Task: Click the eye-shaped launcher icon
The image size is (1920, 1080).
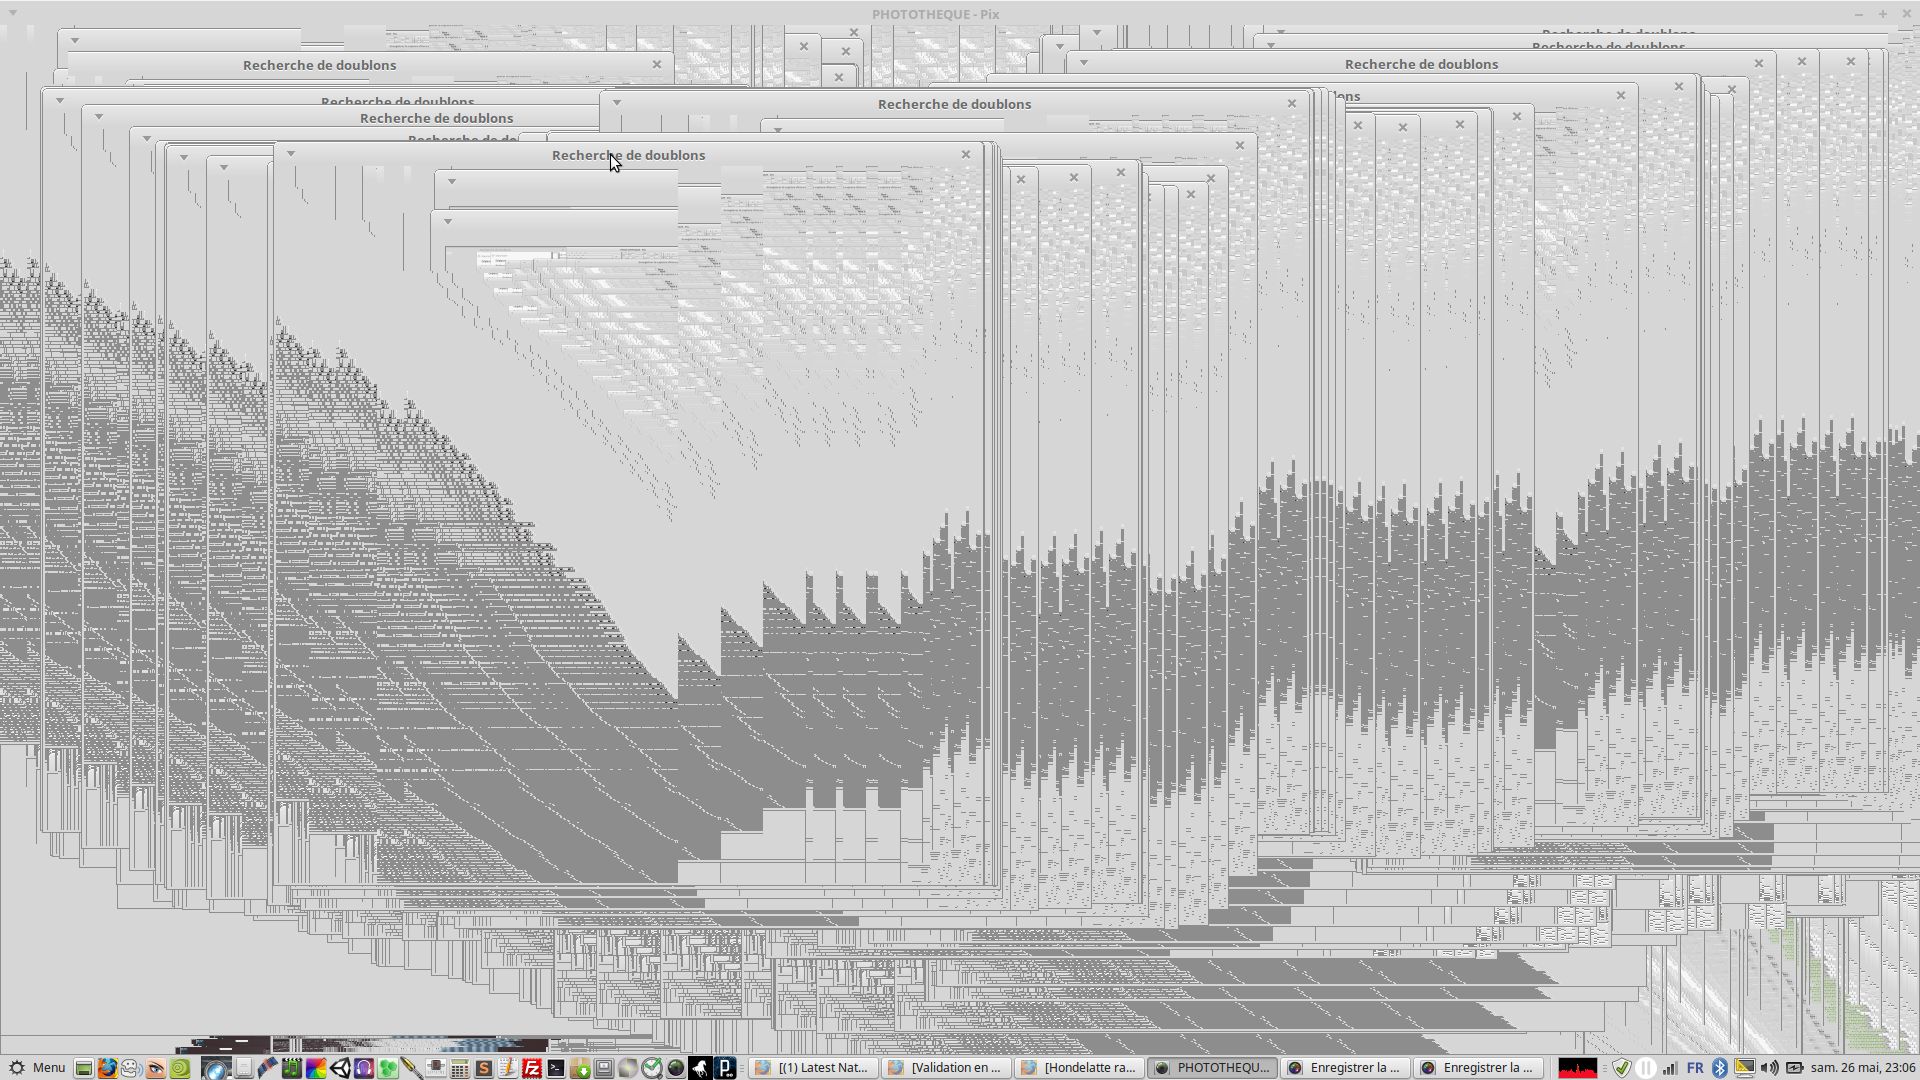Action: pyautogui.click(x=155, y=1068)
